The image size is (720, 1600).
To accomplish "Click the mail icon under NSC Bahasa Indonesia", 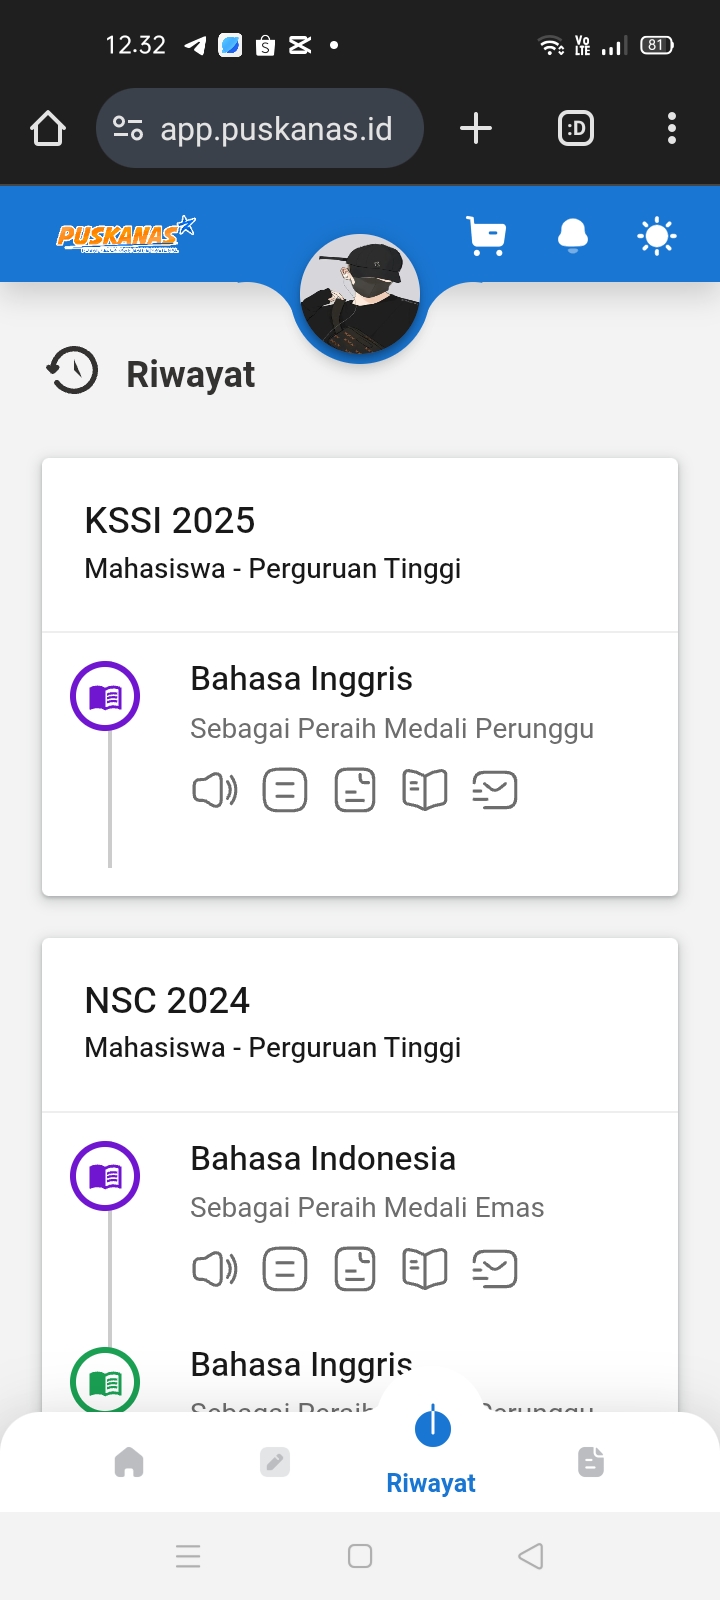I will click(495, 1269).
